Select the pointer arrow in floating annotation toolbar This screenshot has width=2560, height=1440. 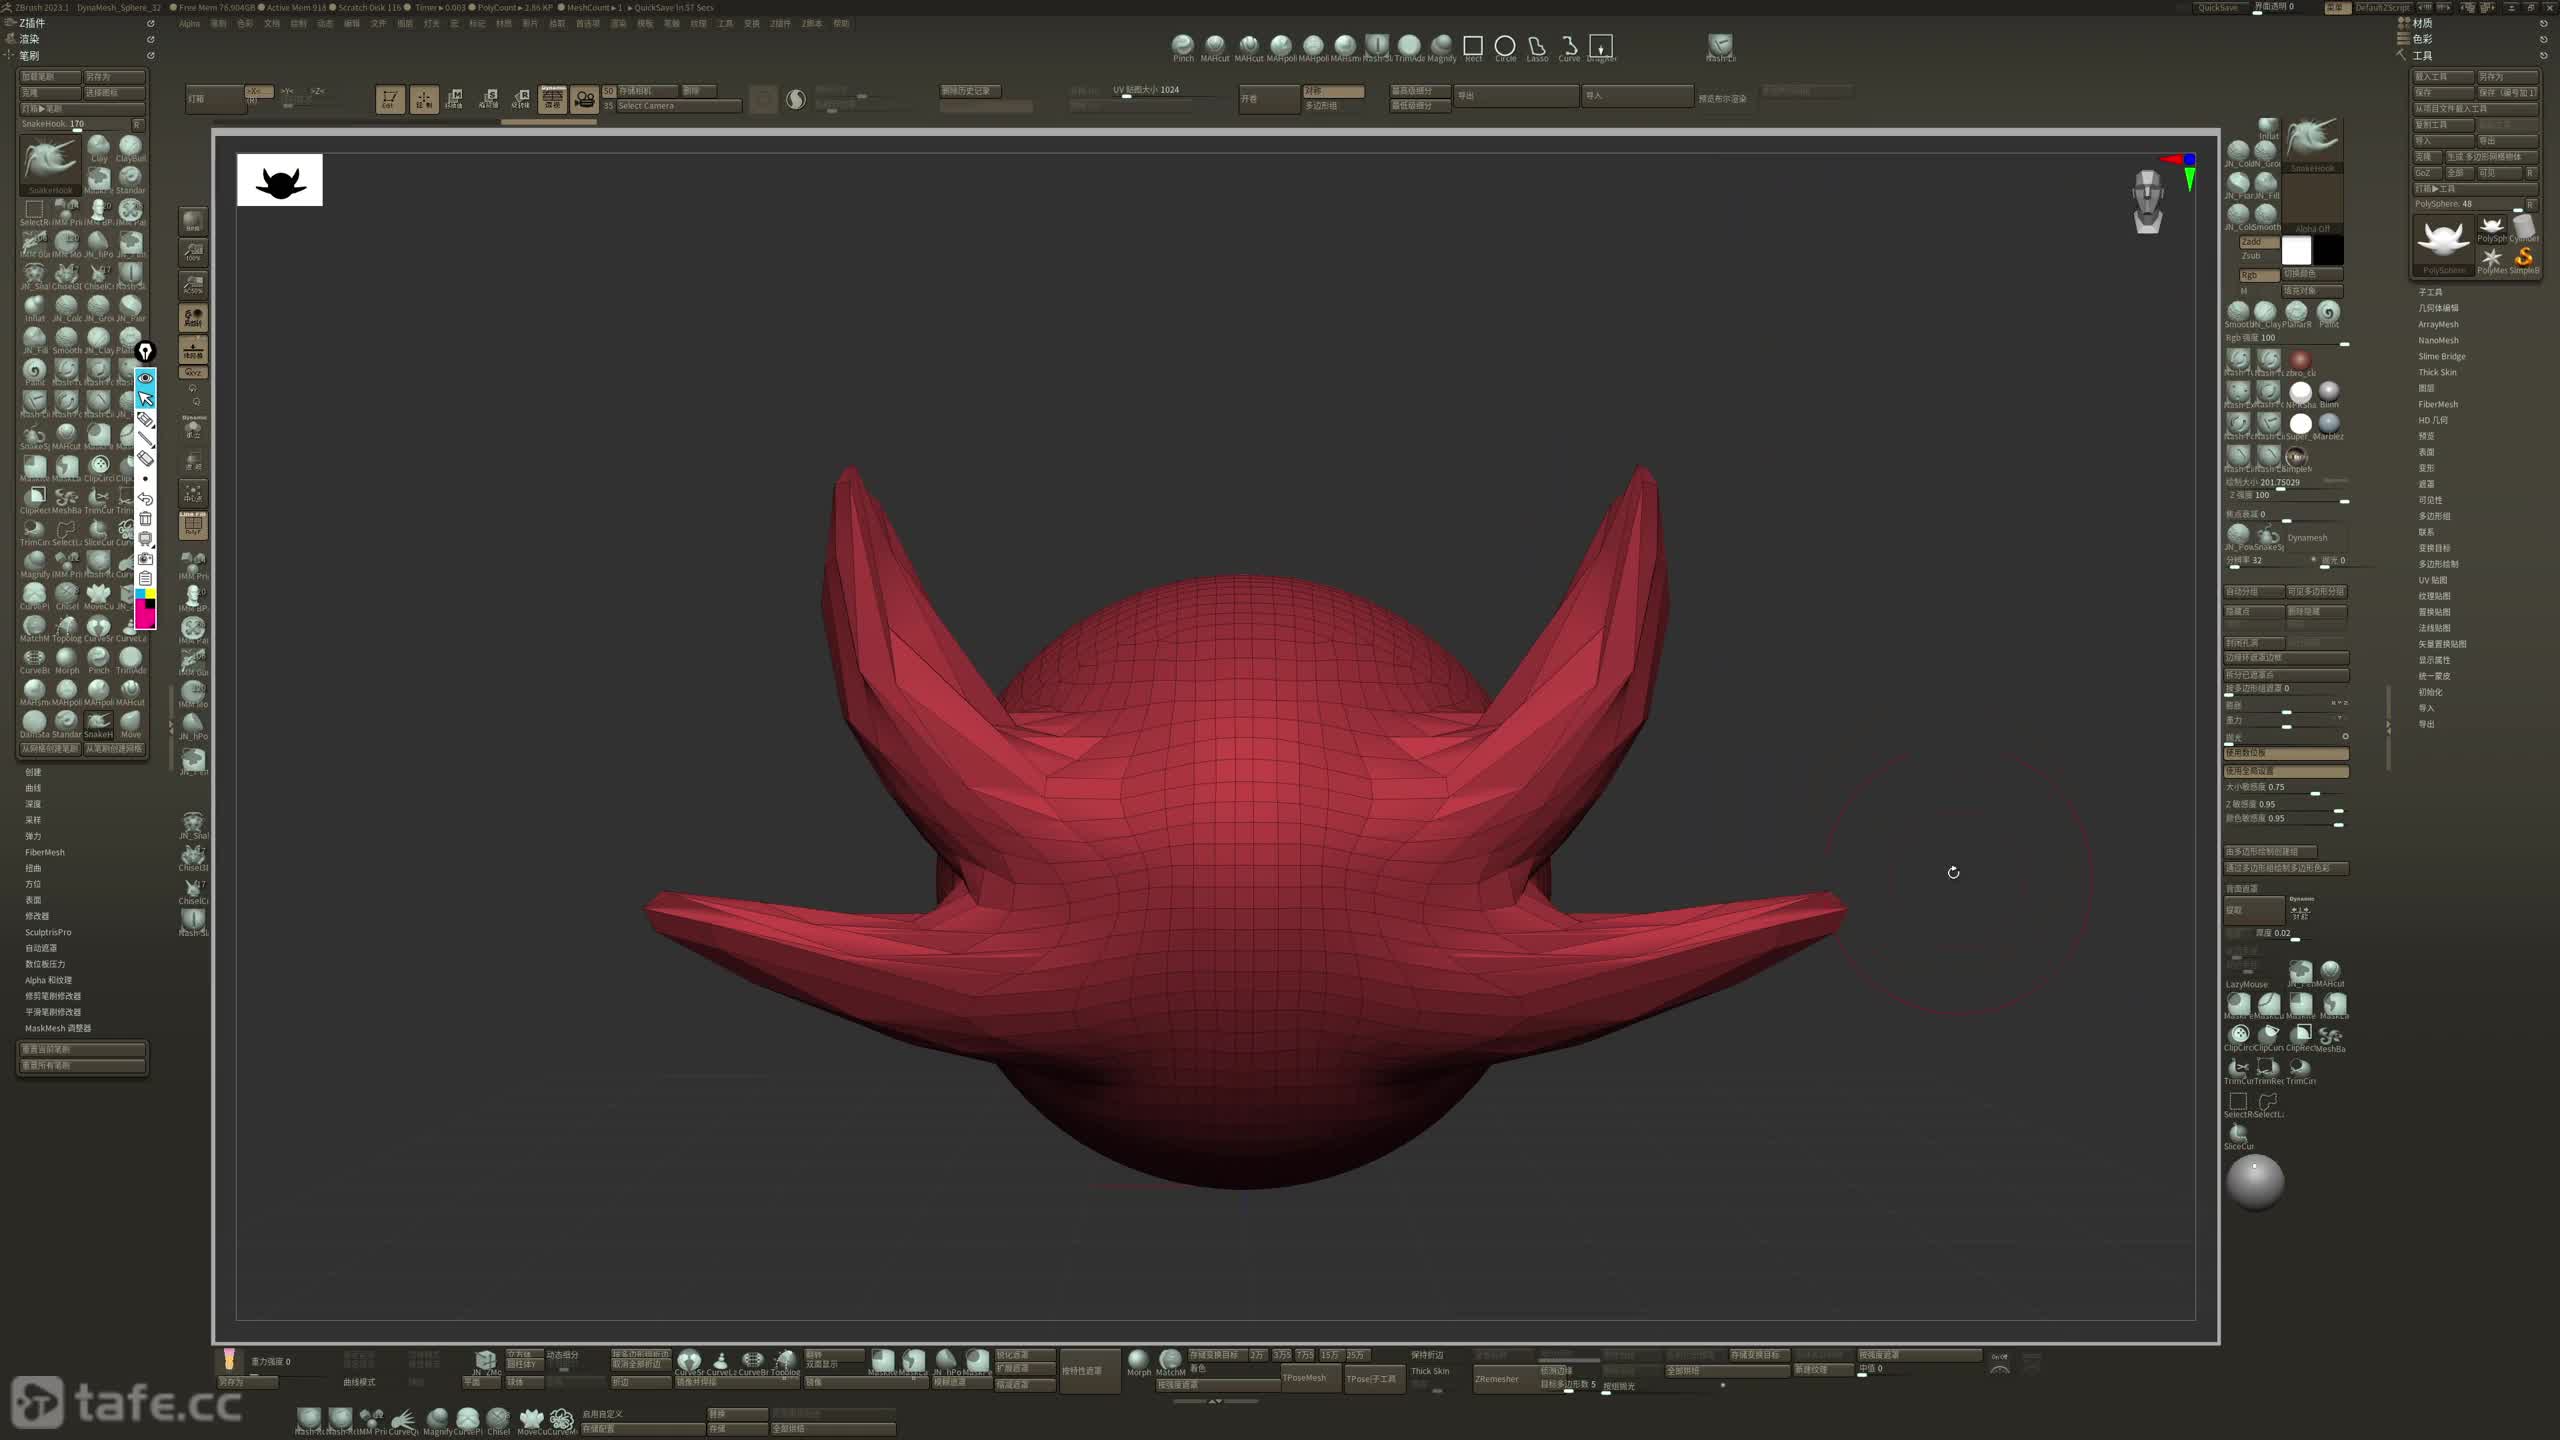145,398
